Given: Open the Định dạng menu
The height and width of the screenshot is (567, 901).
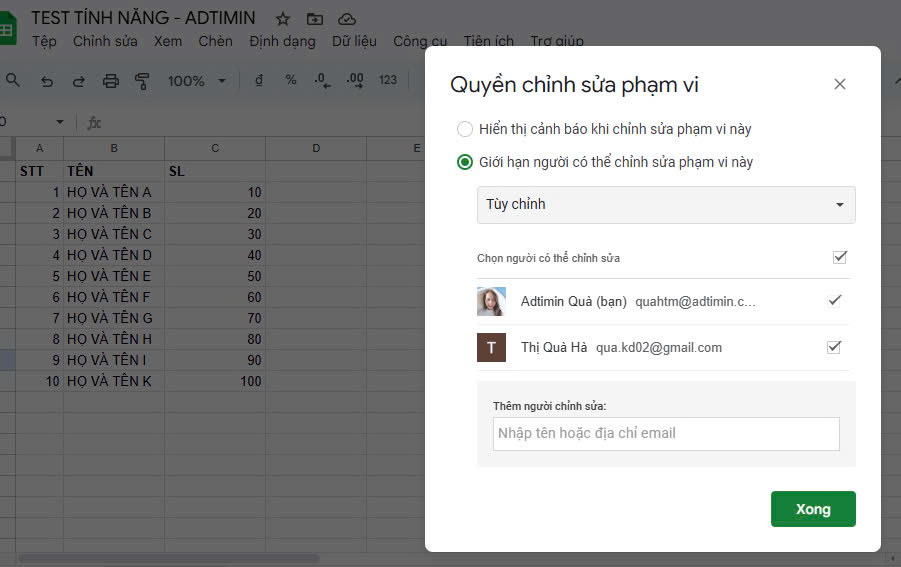Looking at the screenshot, I should [x=282, y=41].
